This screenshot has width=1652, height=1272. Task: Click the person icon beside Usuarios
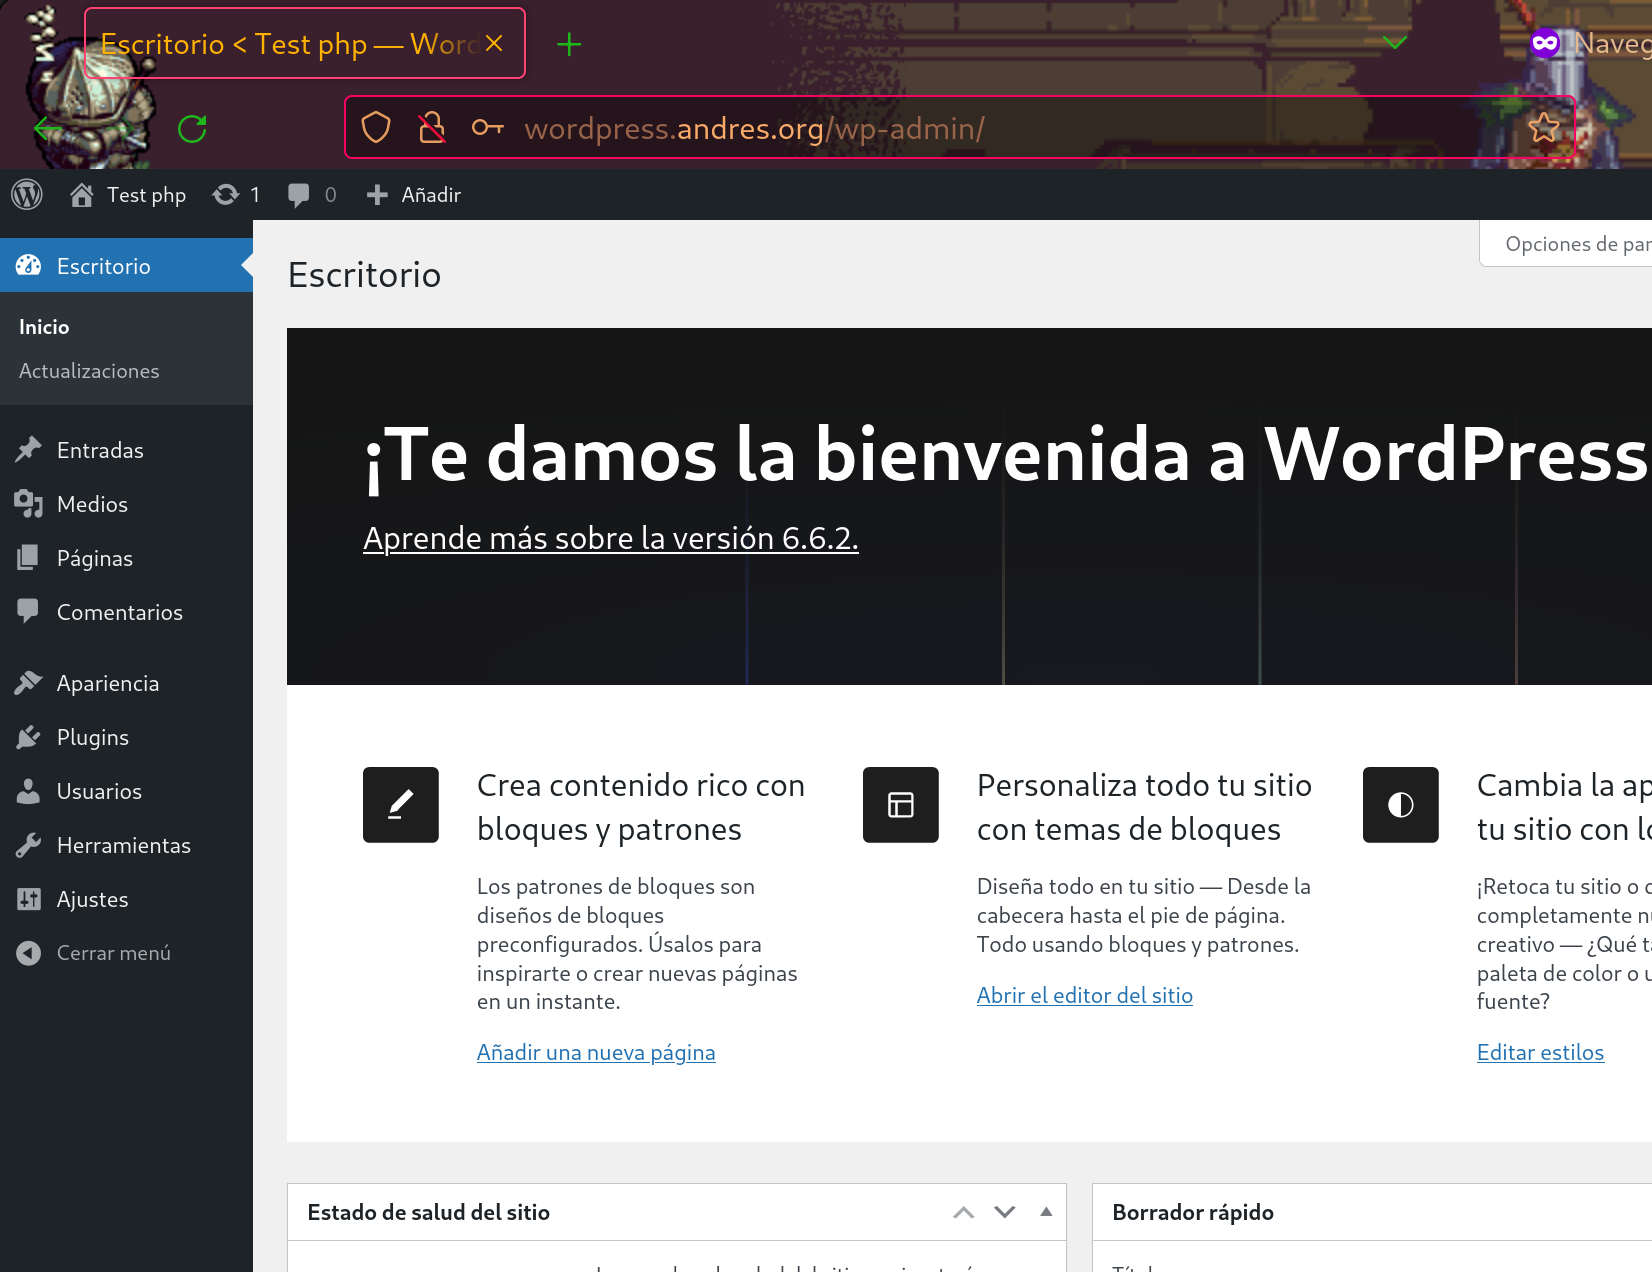(28, 791)
